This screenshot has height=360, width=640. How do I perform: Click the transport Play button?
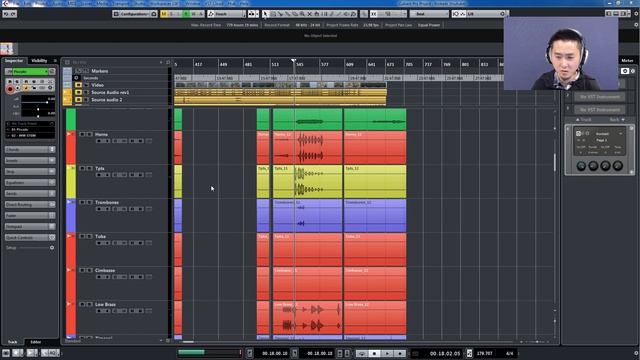(x=387, y=353)
